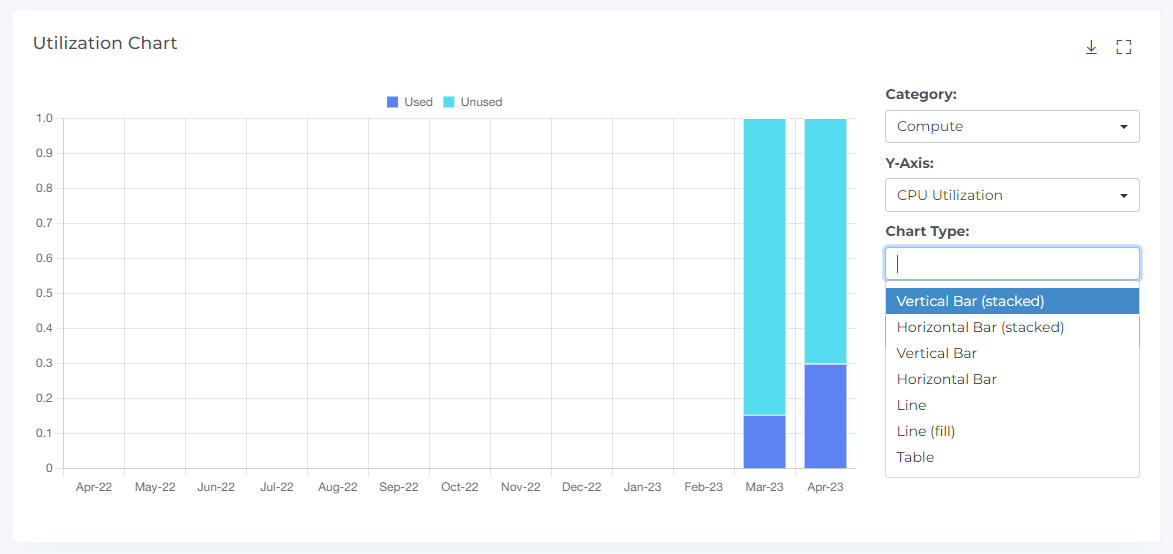Click the Apr-23 Used bar segment
This screenshot has width=1173, height=554.
(x=825, y=416)
